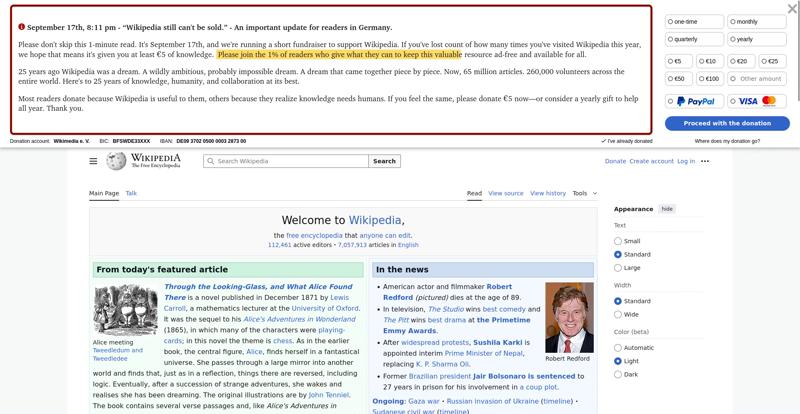Choose the VISA Mastercard payment option
This screenshot has width=800, height=414.
pos(757,101)
